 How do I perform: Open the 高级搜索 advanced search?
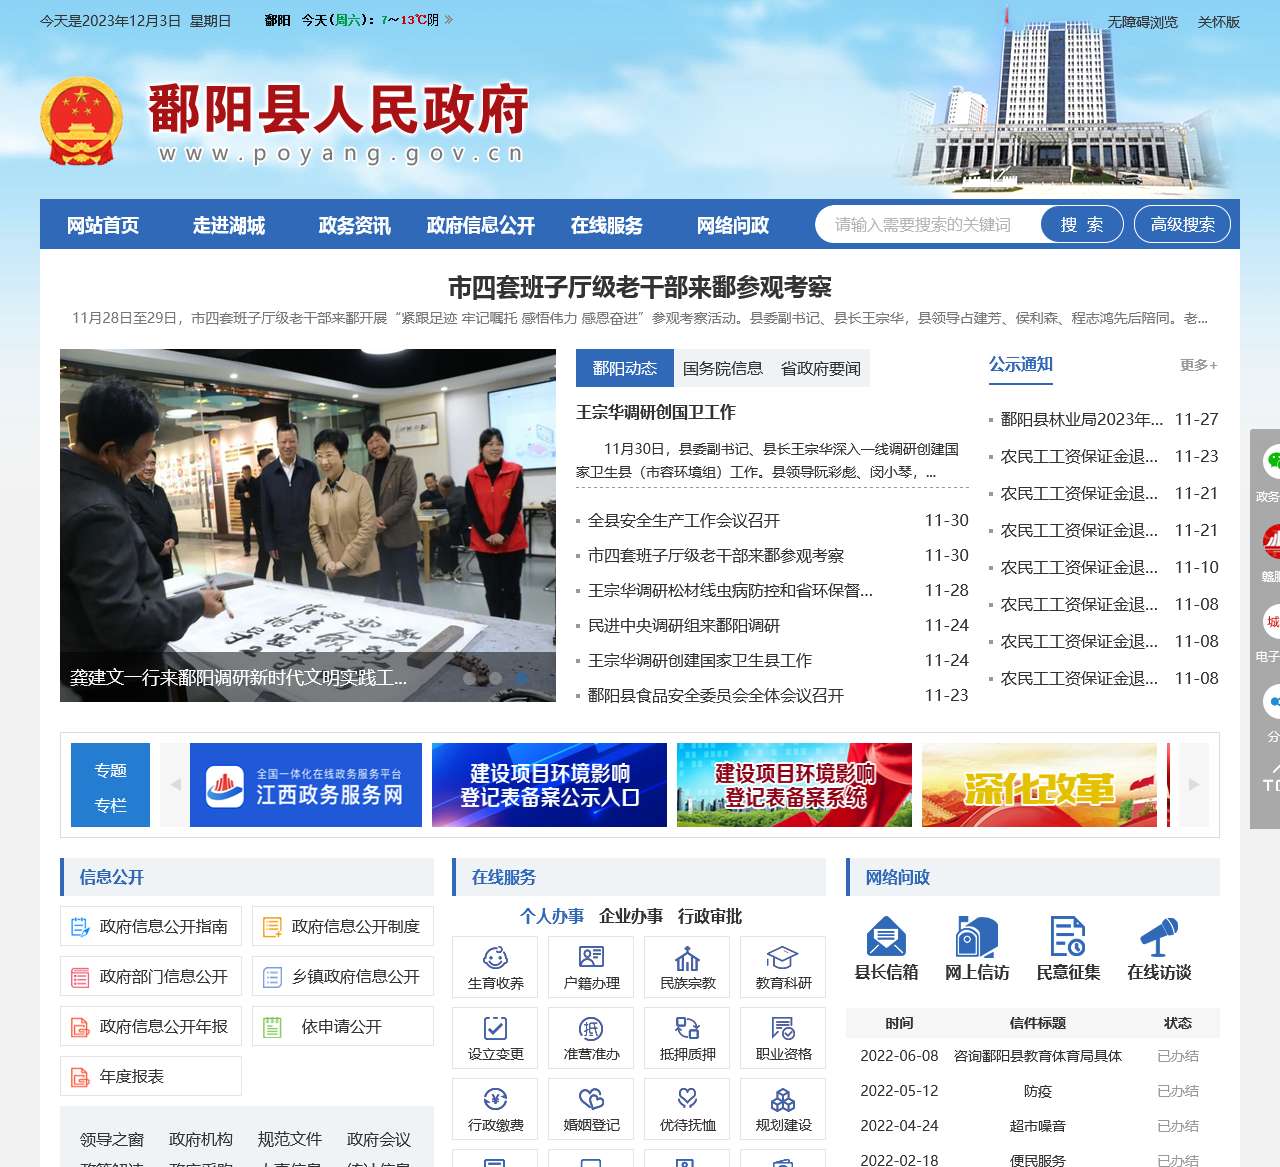tap(1182, 224)
